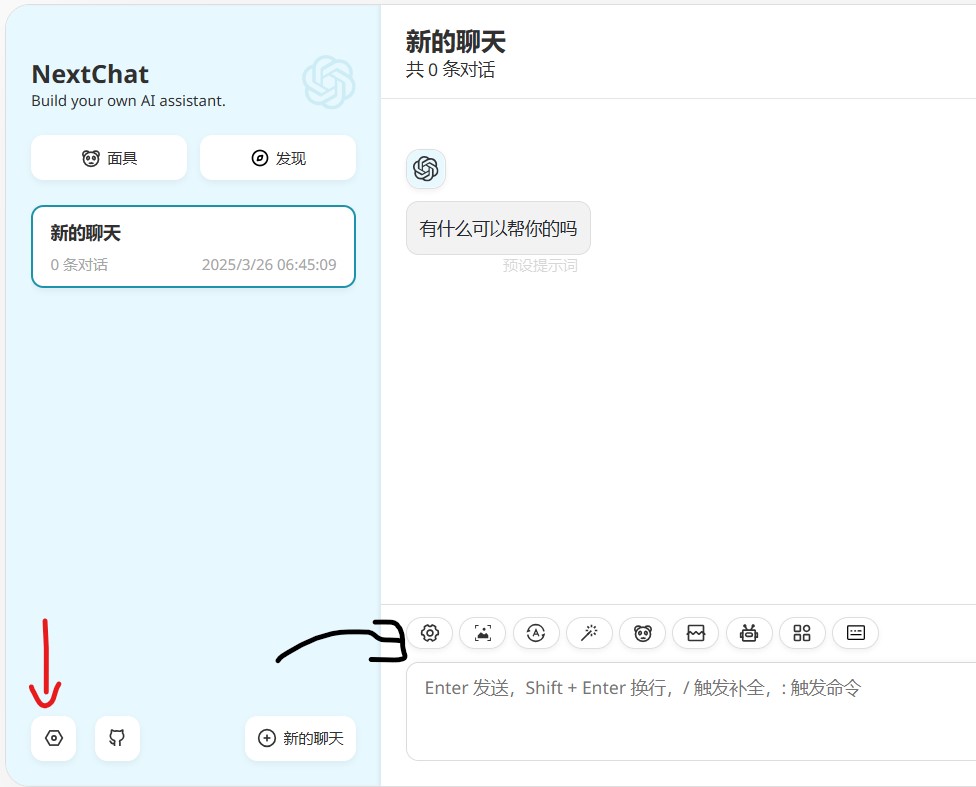
Task: Click the assistant avatar icon
Action: [426, 169]
